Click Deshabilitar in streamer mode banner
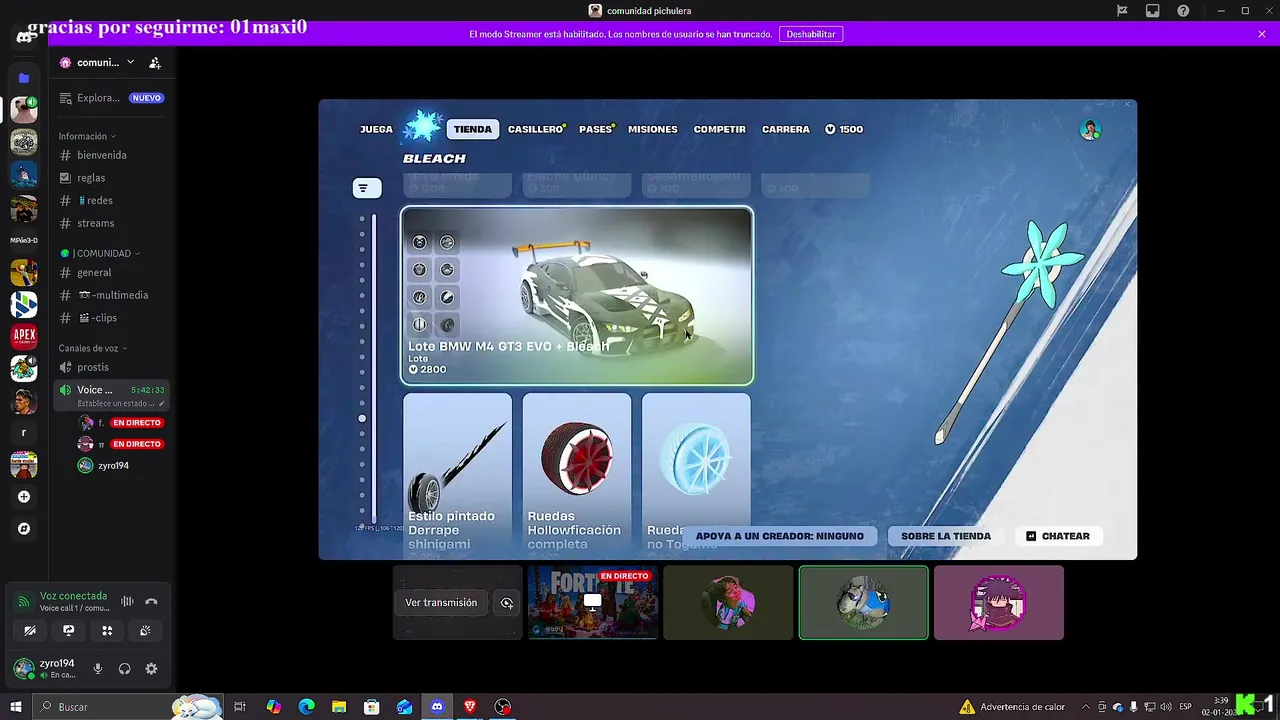 pos(810,34)
